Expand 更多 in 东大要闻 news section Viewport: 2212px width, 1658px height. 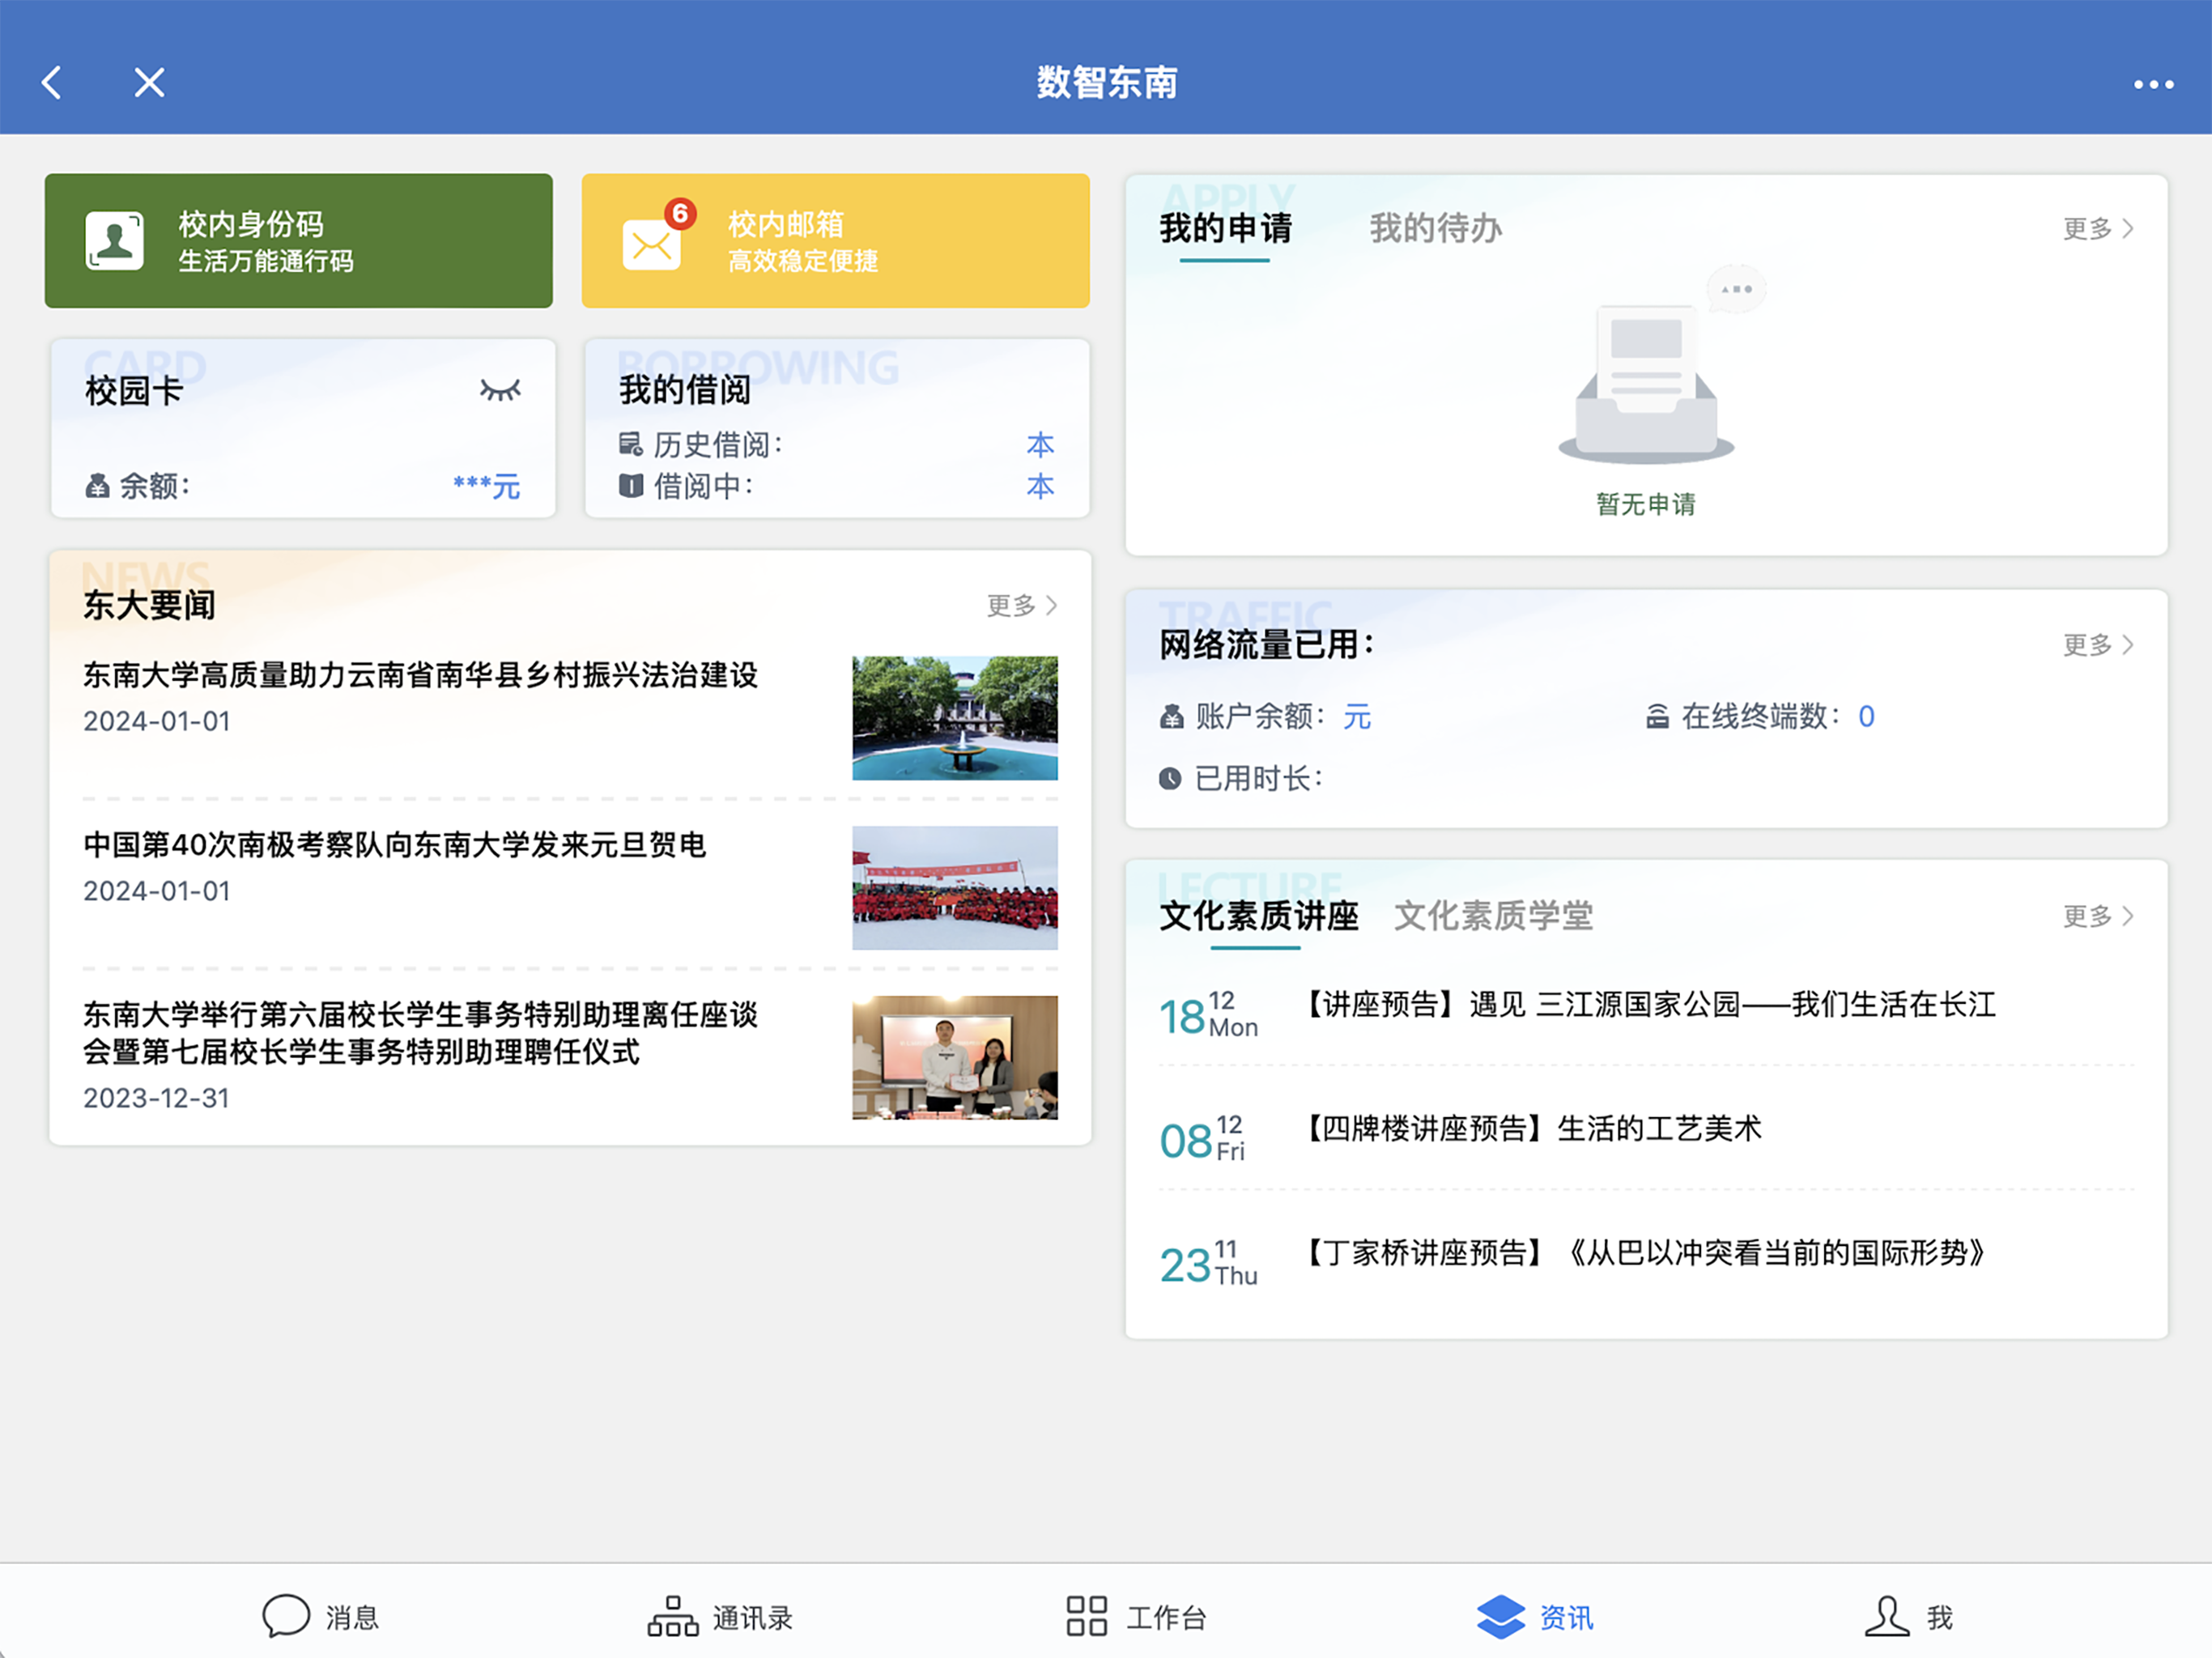click(1021, 605)
